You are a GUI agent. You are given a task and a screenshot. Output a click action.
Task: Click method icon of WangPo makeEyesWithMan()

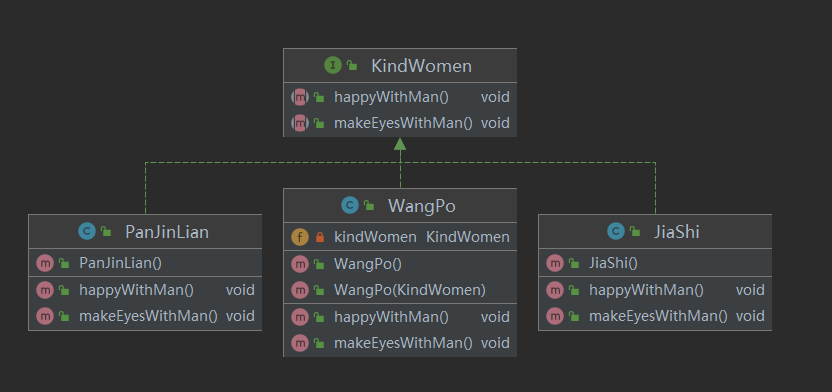pyautogui.click(x=300, y=343)
